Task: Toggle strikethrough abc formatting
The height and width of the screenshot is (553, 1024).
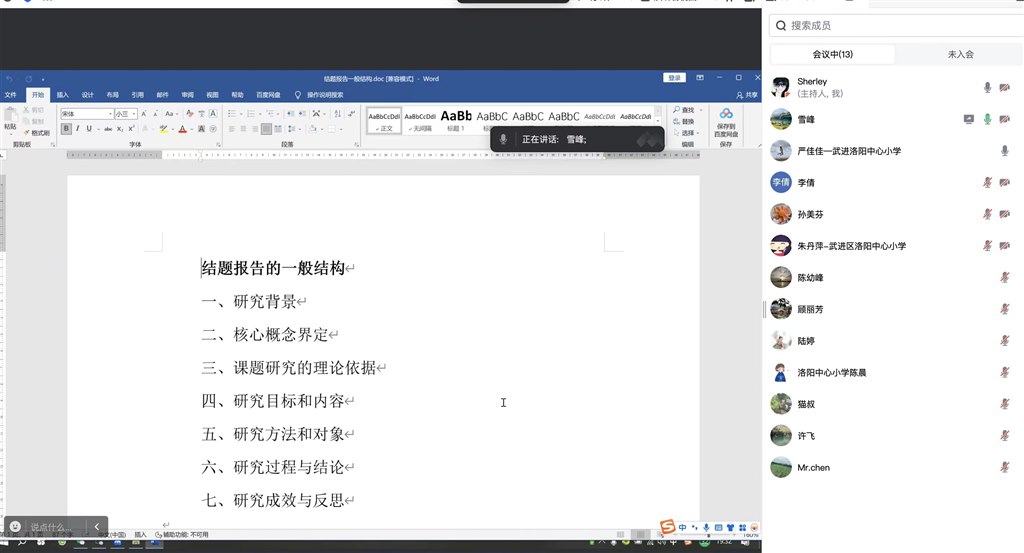Action: click(108, 129)
